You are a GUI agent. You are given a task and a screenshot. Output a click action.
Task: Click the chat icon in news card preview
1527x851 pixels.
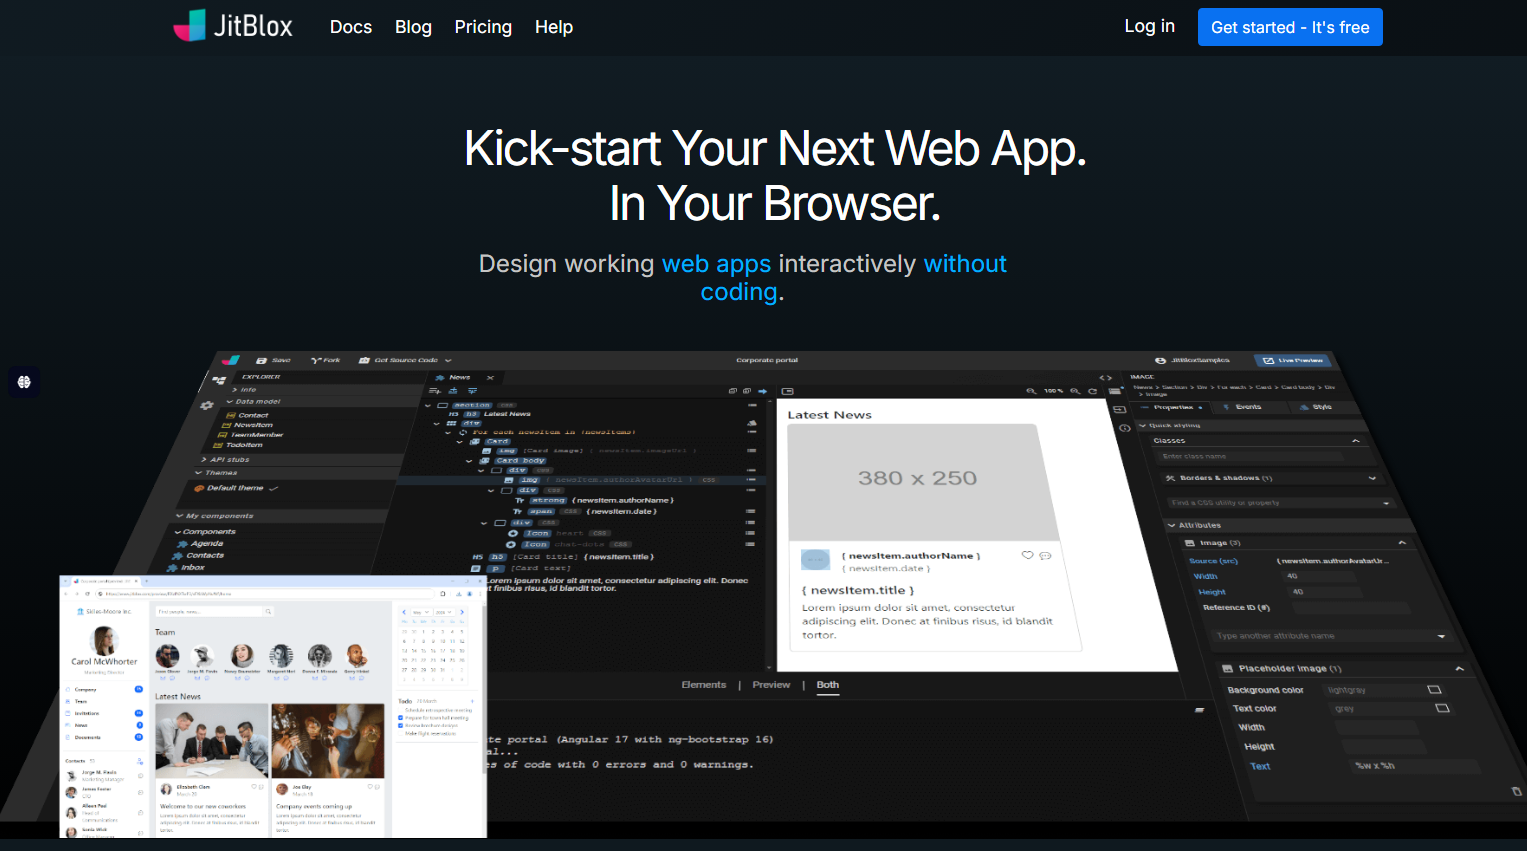tap(1045, 555)
